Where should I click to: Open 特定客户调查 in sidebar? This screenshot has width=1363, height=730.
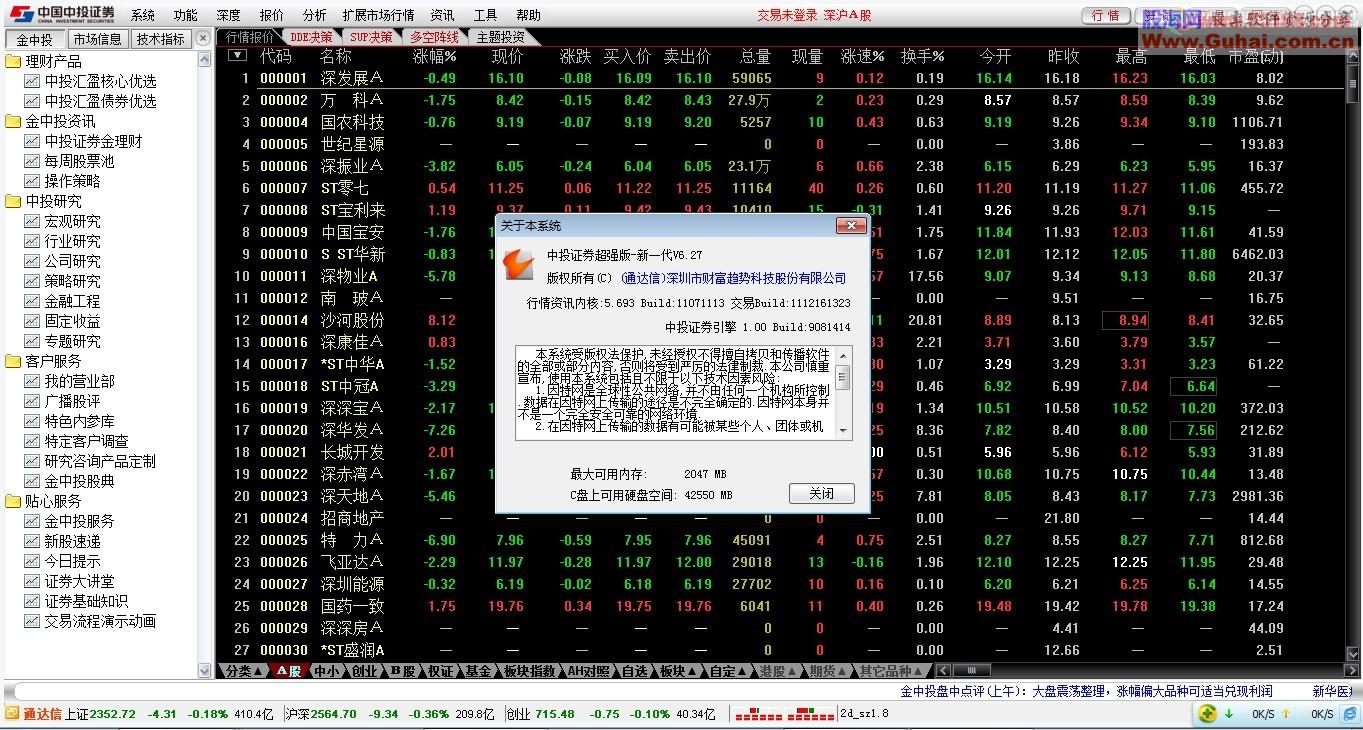point(86,441)
